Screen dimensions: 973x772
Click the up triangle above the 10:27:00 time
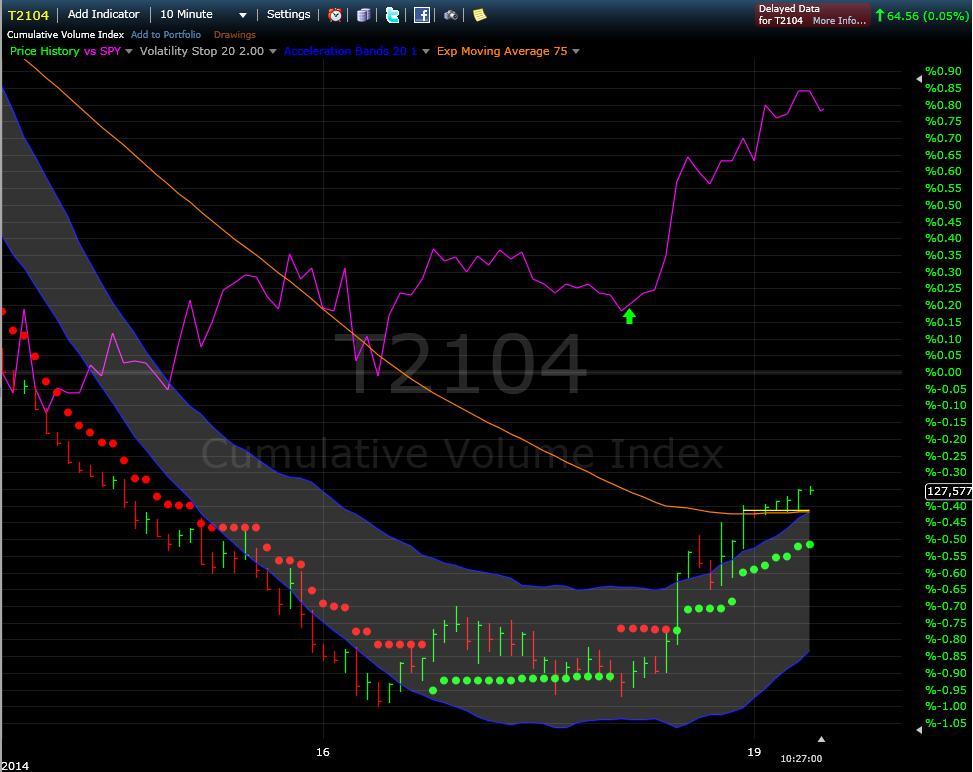pos(821,739)
